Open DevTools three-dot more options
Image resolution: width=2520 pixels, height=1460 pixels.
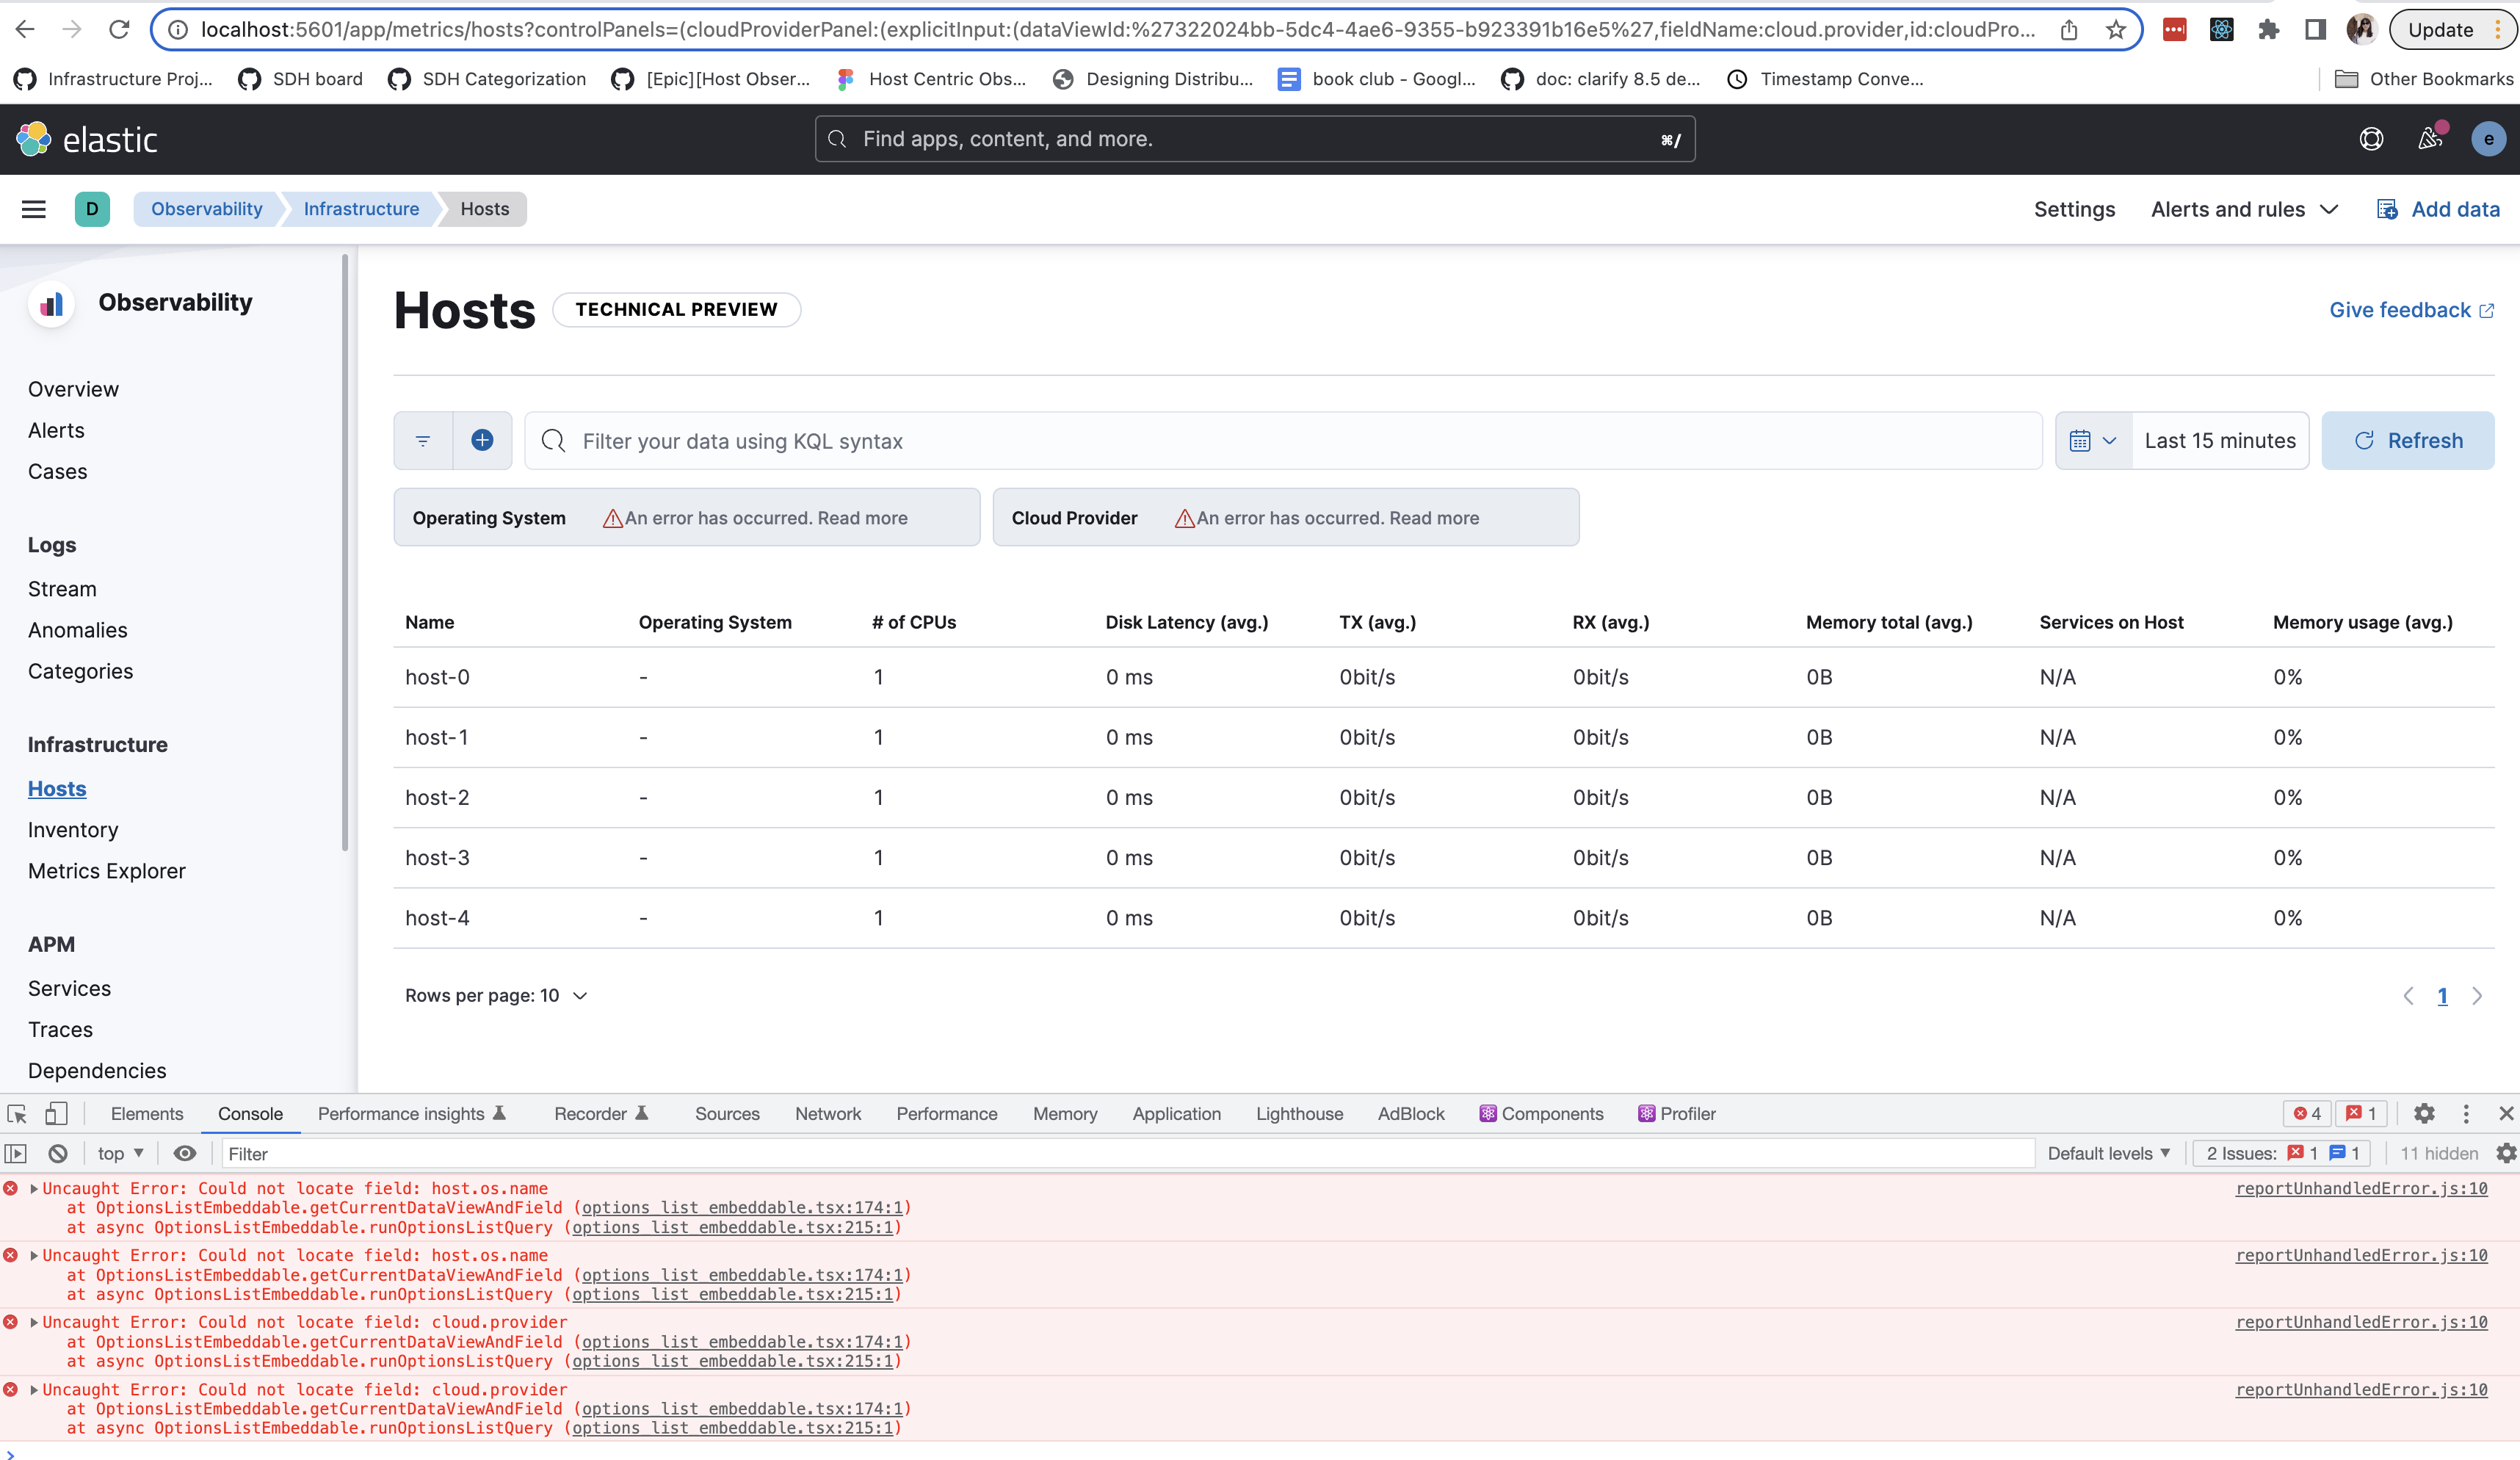pos(2466,1113)
